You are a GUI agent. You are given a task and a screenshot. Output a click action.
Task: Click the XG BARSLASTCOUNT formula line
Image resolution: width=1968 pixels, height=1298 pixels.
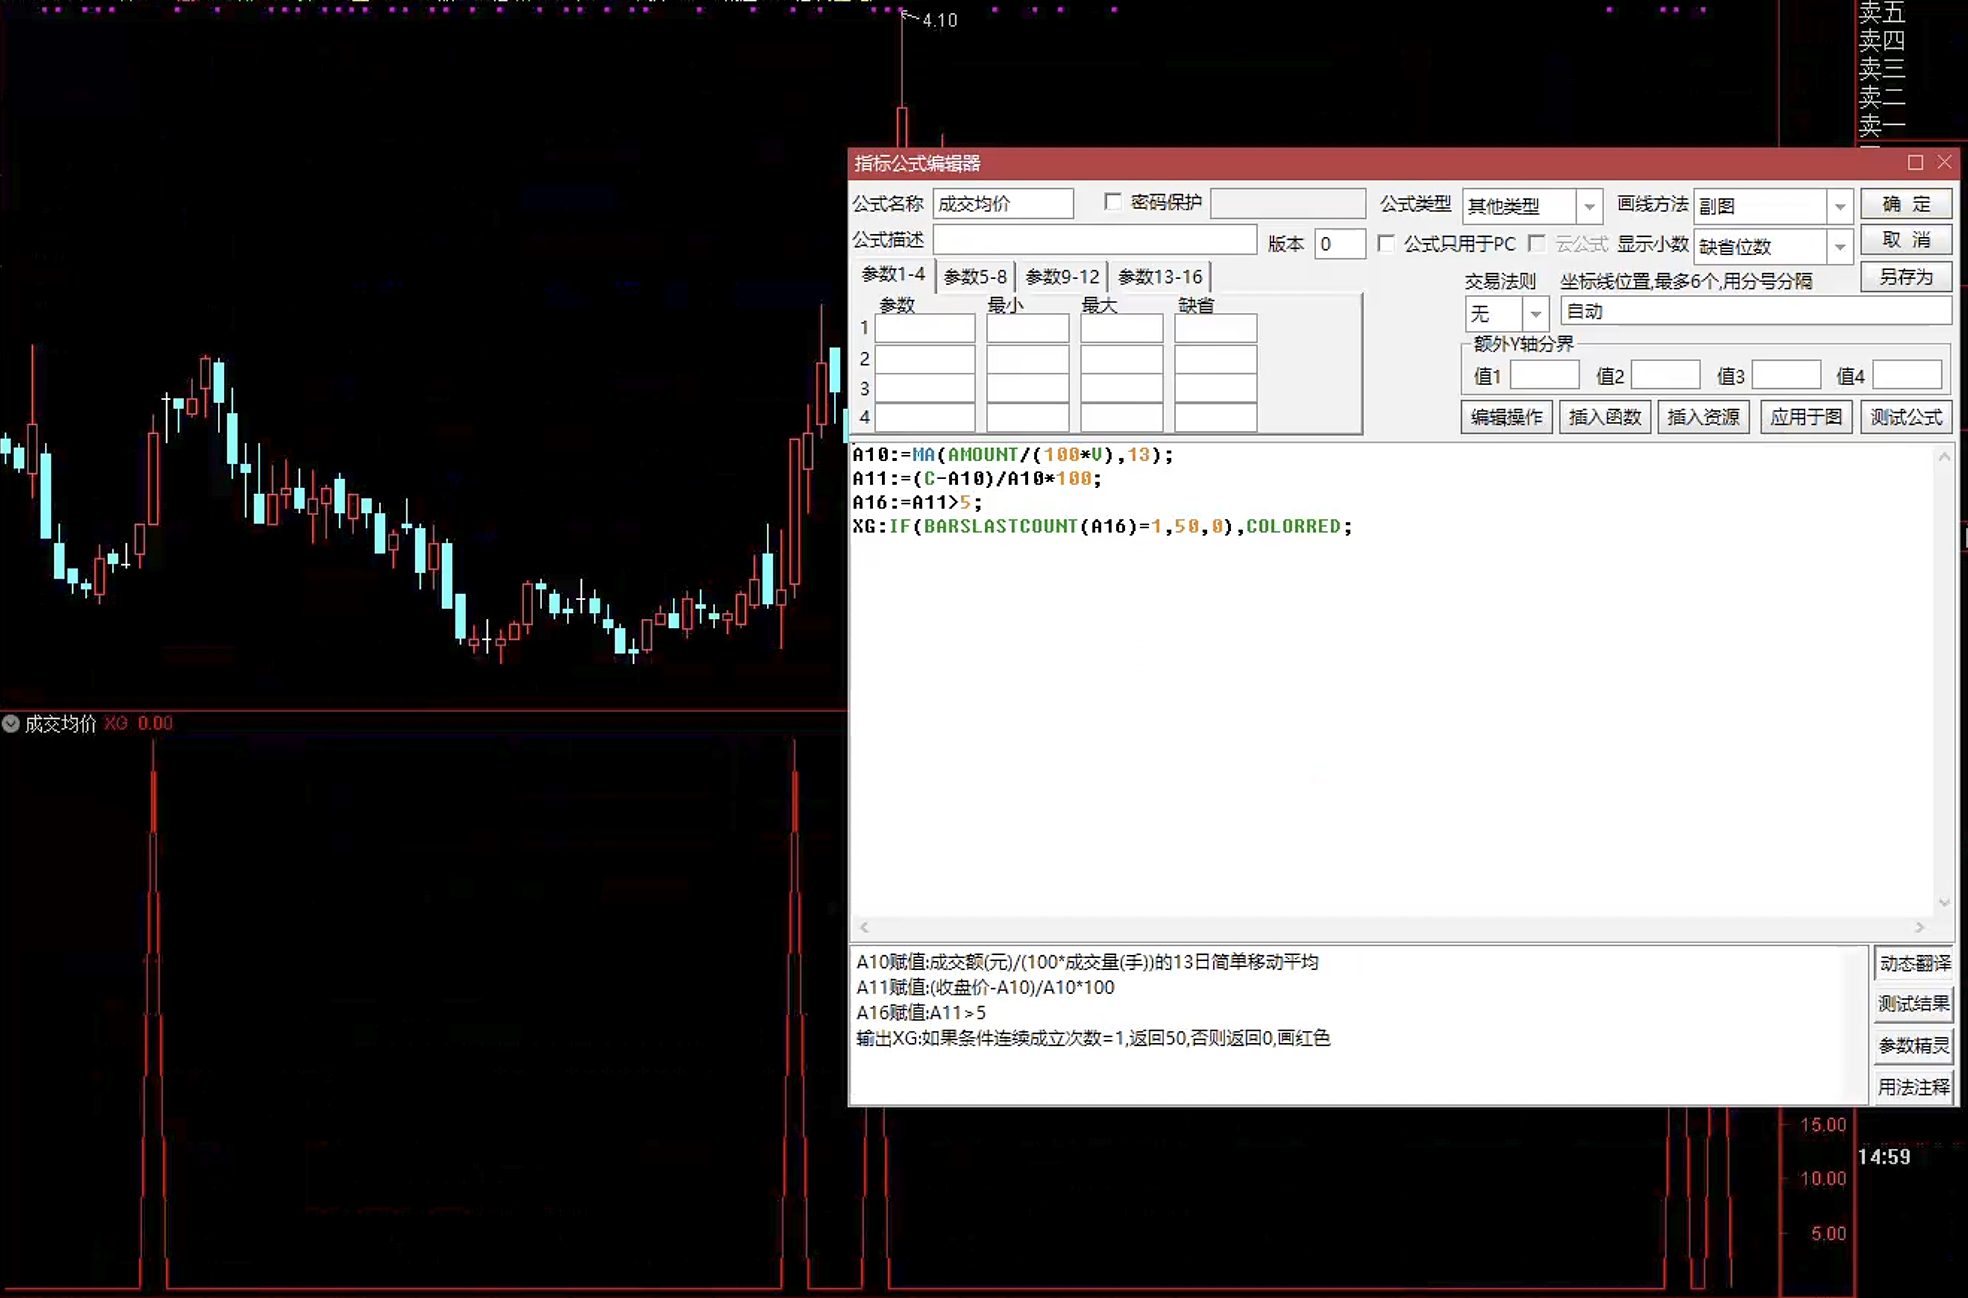click(x=1102, y=526)
